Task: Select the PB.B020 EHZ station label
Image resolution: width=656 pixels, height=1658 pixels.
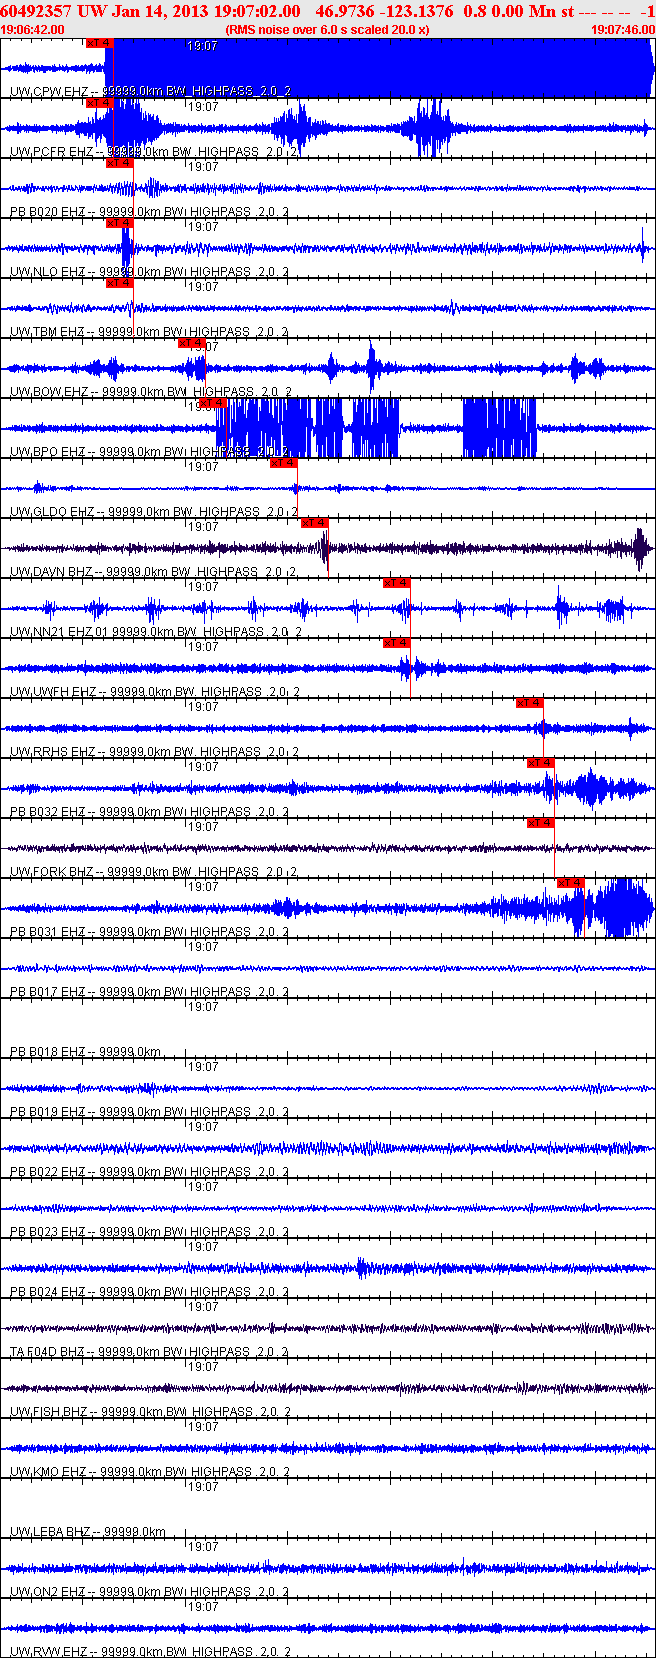Action: (x=47, y=212)
